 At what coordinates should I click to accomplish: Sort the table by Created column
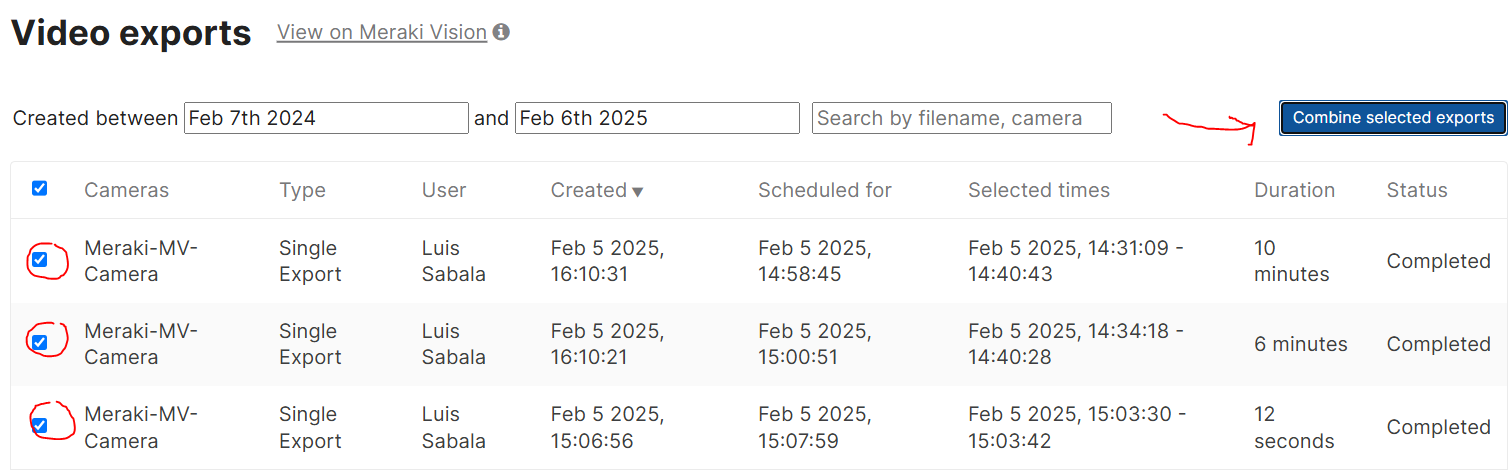[589, 190]
